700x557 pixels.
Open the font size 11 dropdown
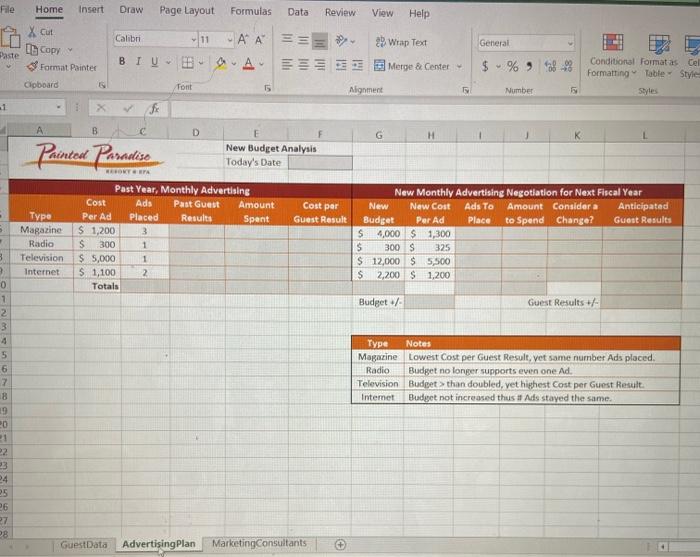pyautogui.click(x=230, y=40)
